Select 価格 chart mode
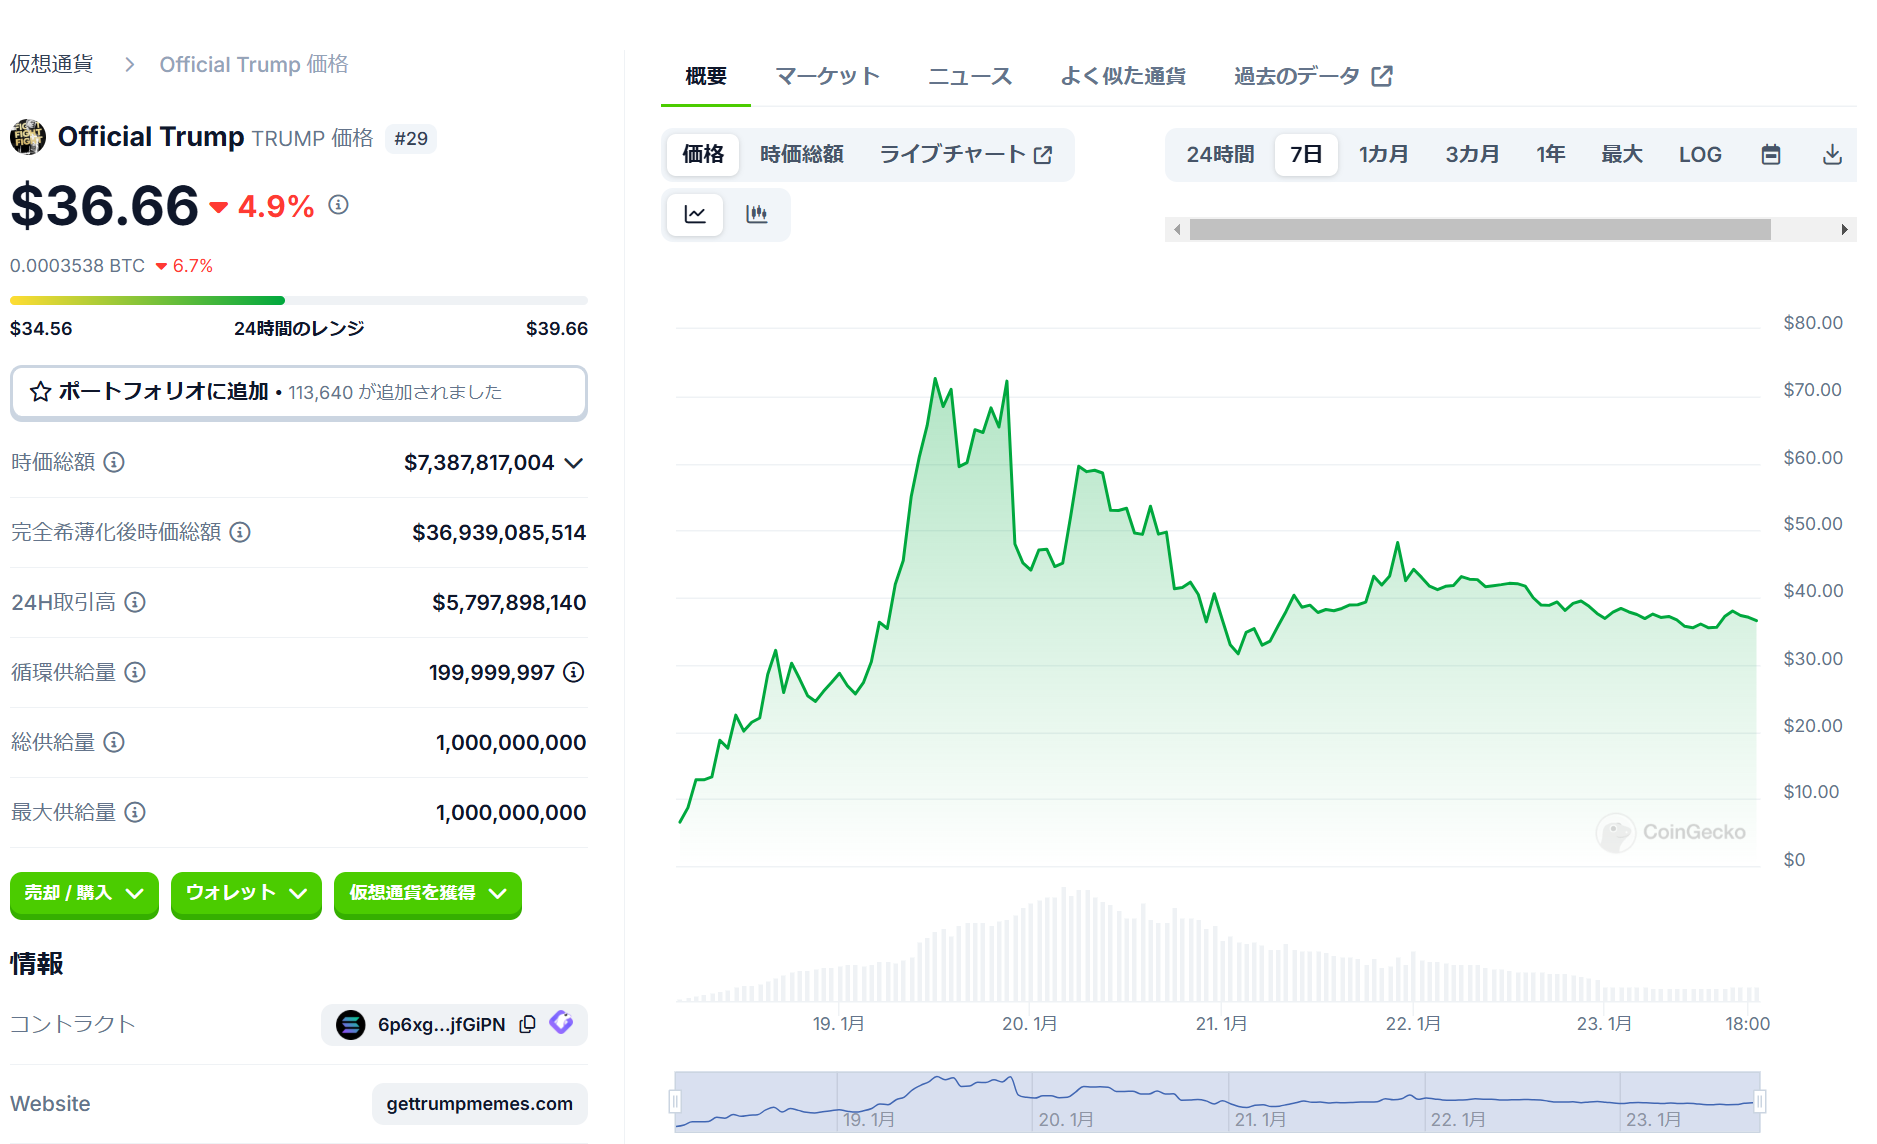This screenshot has height=1144, width=1877. tap(703, 154)
